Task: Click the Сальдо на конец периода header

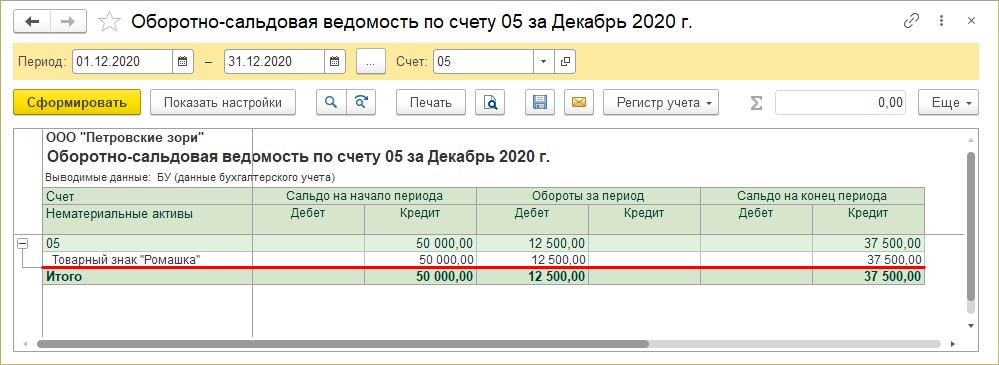Action: [812, 196]
